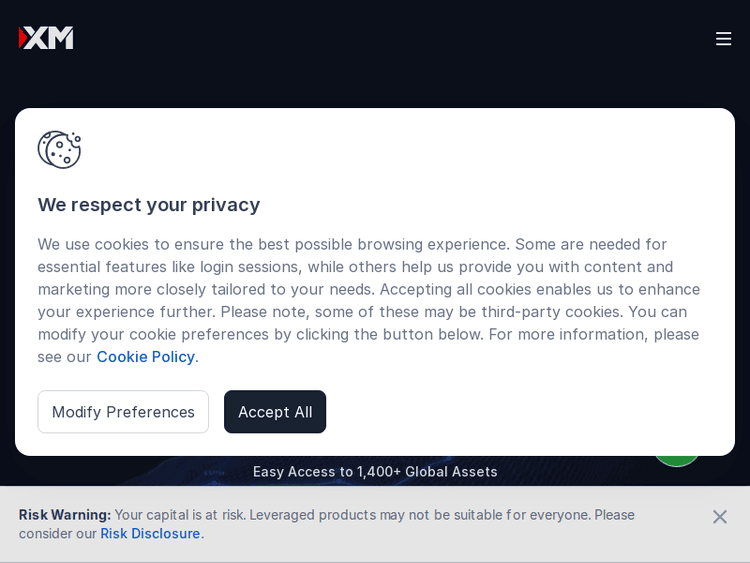Open the hamburger navigation menu
750x563 pixels.
coord(723,38)
